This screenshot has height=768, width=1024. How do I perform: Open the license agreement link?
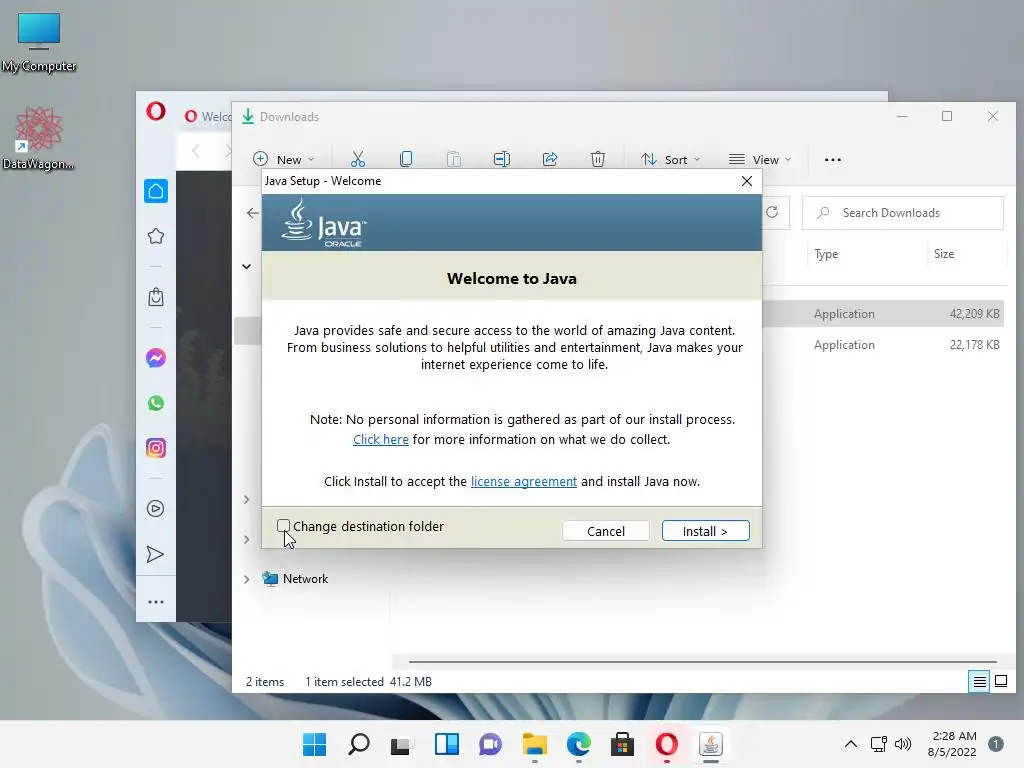[524, 481]
